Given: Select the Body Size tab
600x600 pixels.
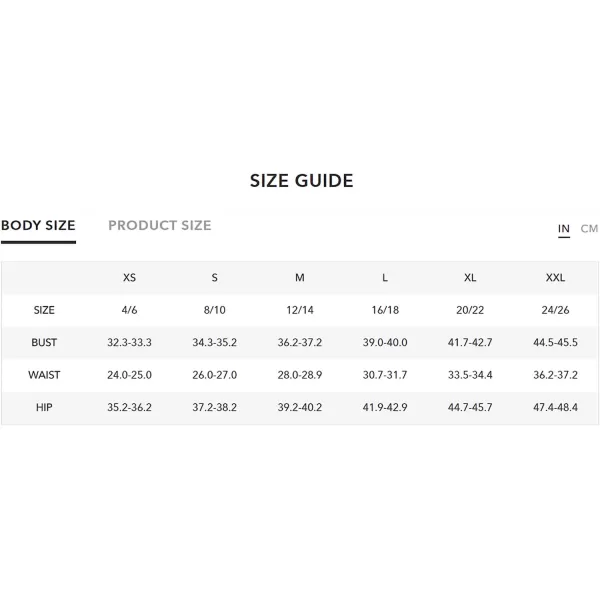Looking at the screenshot, I should click(38, 225).
